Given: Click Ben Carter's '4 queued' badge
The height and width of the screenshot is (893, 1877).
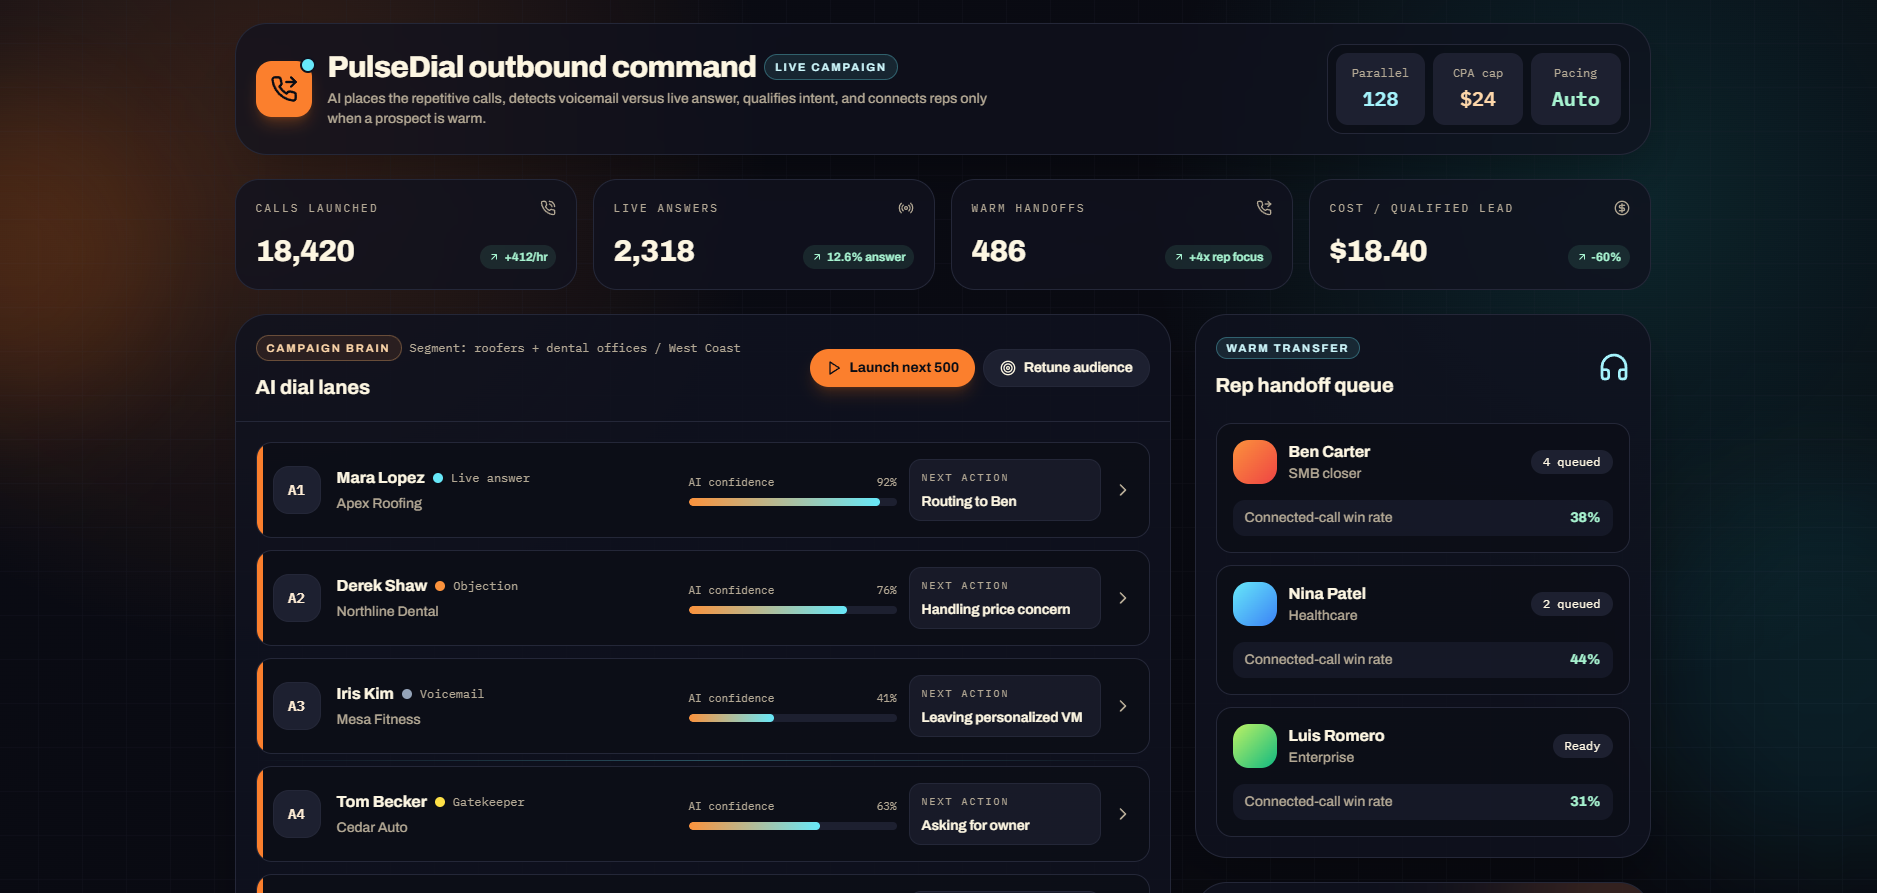Looking at the screenshot, I should coord(1571,462).
